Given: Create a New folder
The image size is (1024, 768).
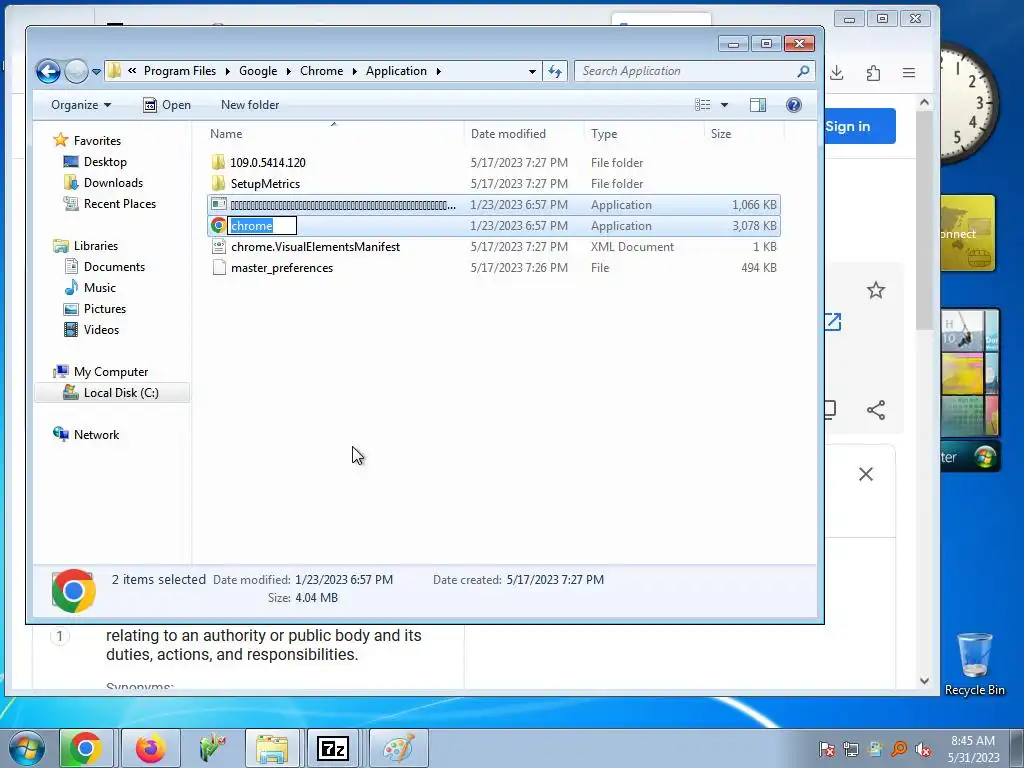Looking at the screenshot, I should point(250,105).
